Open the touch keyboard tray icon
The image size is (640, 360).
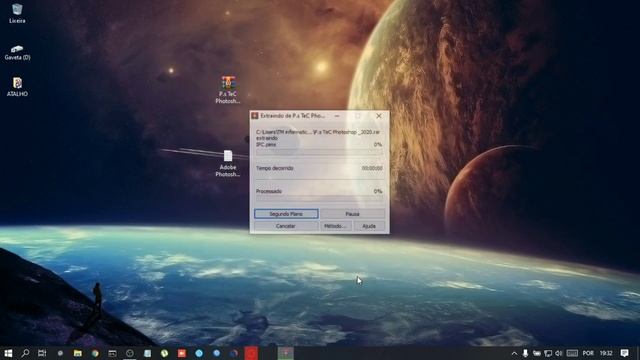572,353
